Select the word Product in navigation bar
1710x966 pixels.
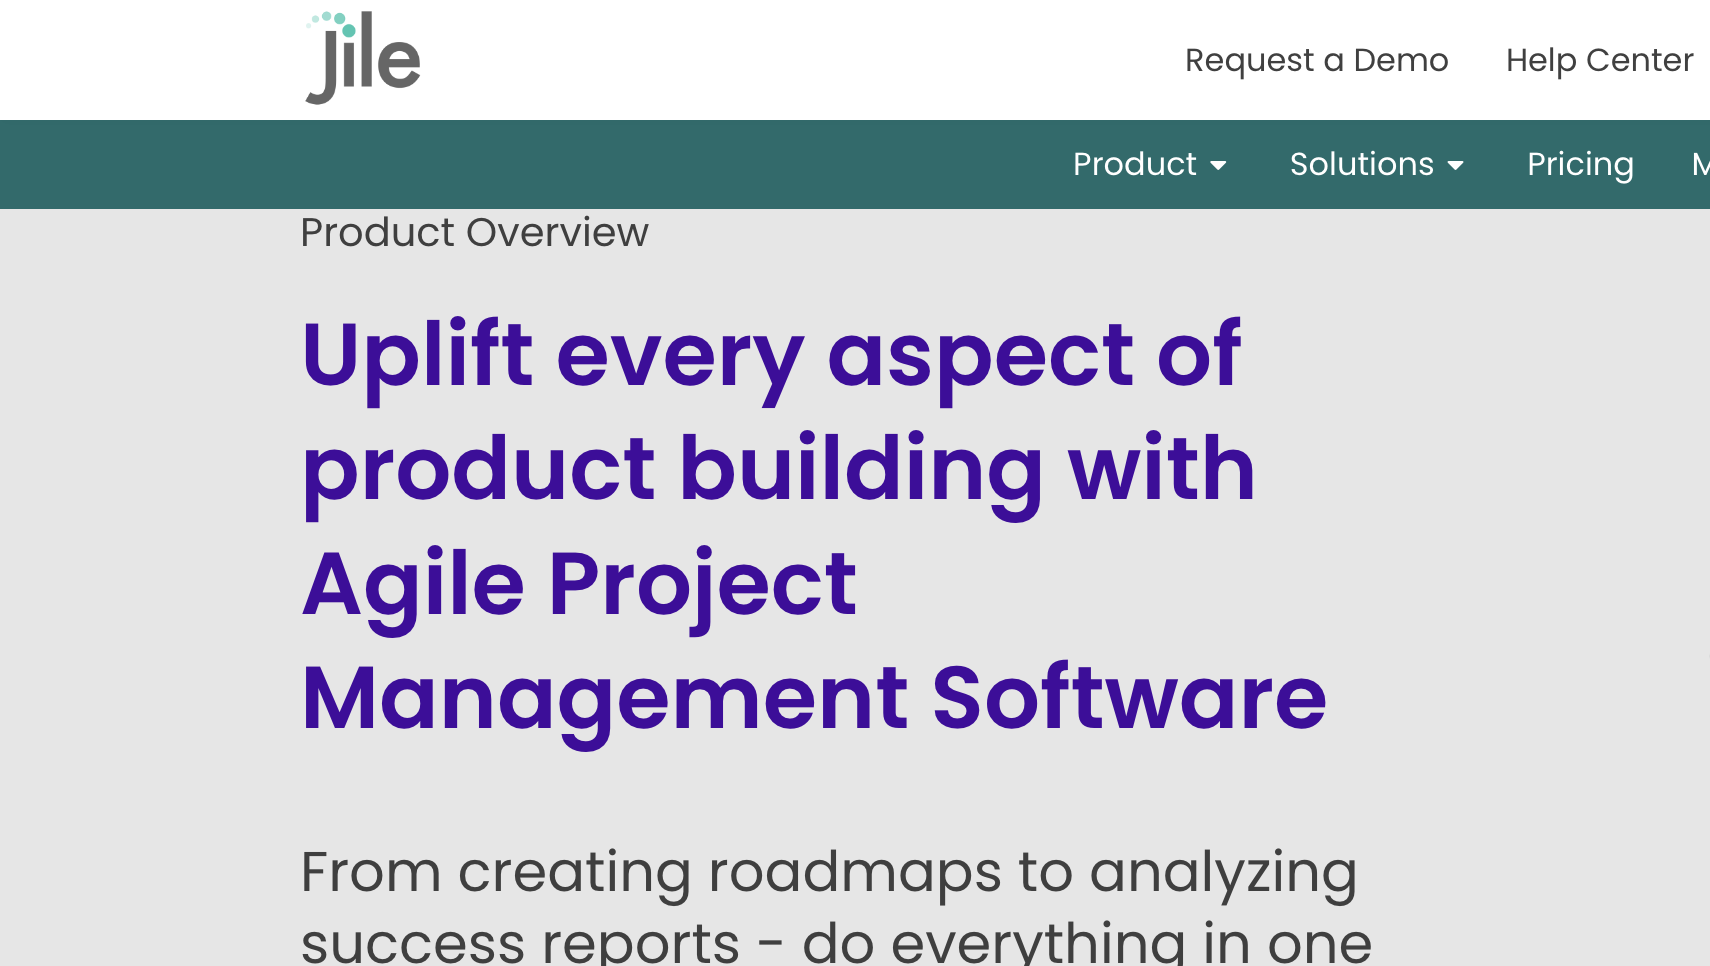click(1134, 164)
